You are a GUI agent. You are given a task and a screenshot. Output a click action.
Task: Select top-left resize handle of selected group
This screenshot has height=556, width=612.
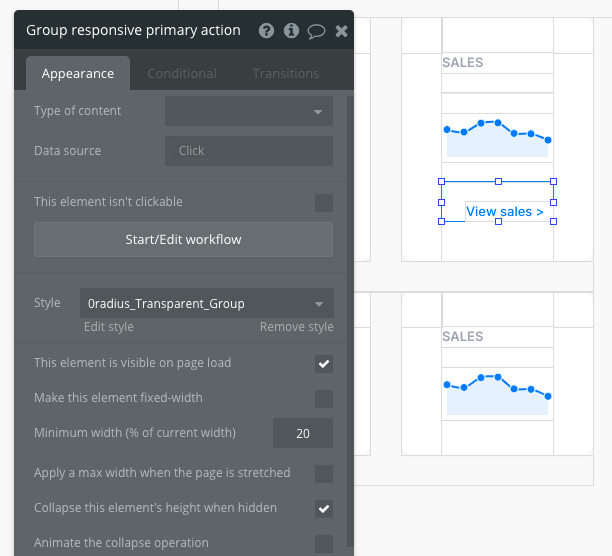point(441,181)
